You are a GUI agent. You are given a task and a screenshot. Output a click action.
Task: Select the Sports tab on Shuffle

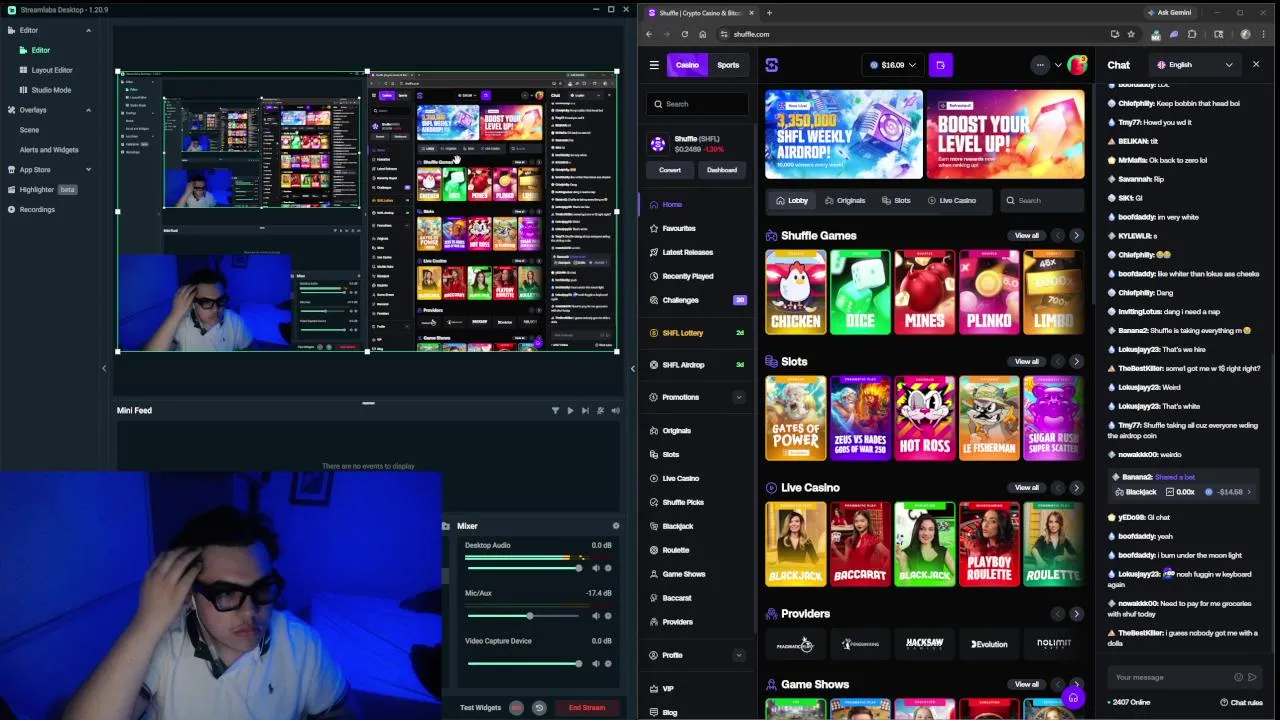point(728,65)
